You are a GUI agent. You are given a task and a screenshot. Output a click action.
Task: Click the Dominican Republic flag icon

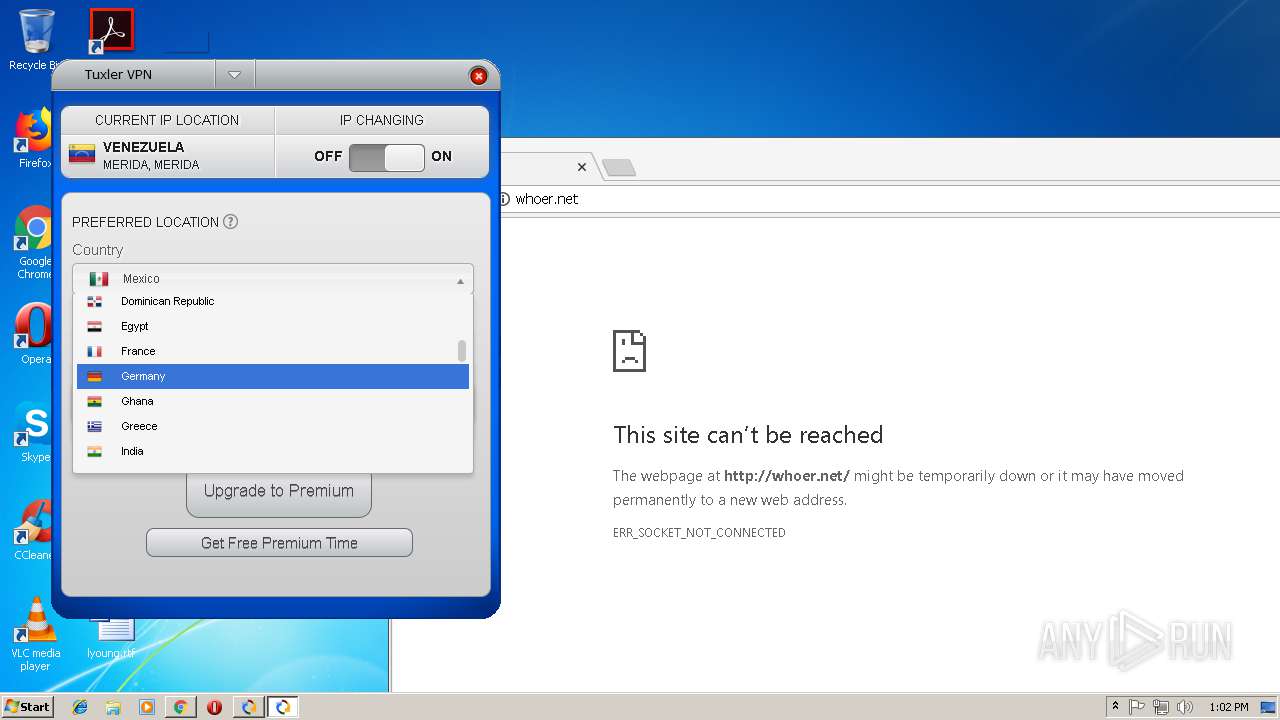pos(94,302)
